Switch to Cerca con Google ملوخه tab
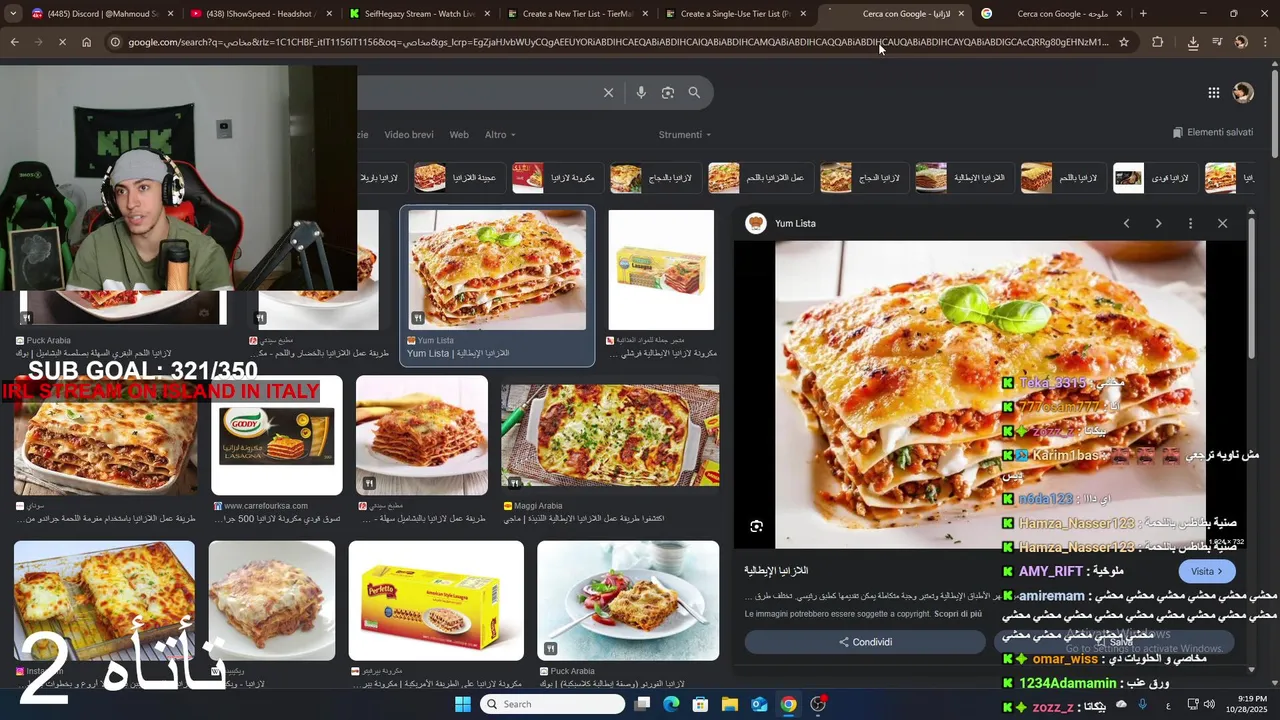 click(1053, 14)
